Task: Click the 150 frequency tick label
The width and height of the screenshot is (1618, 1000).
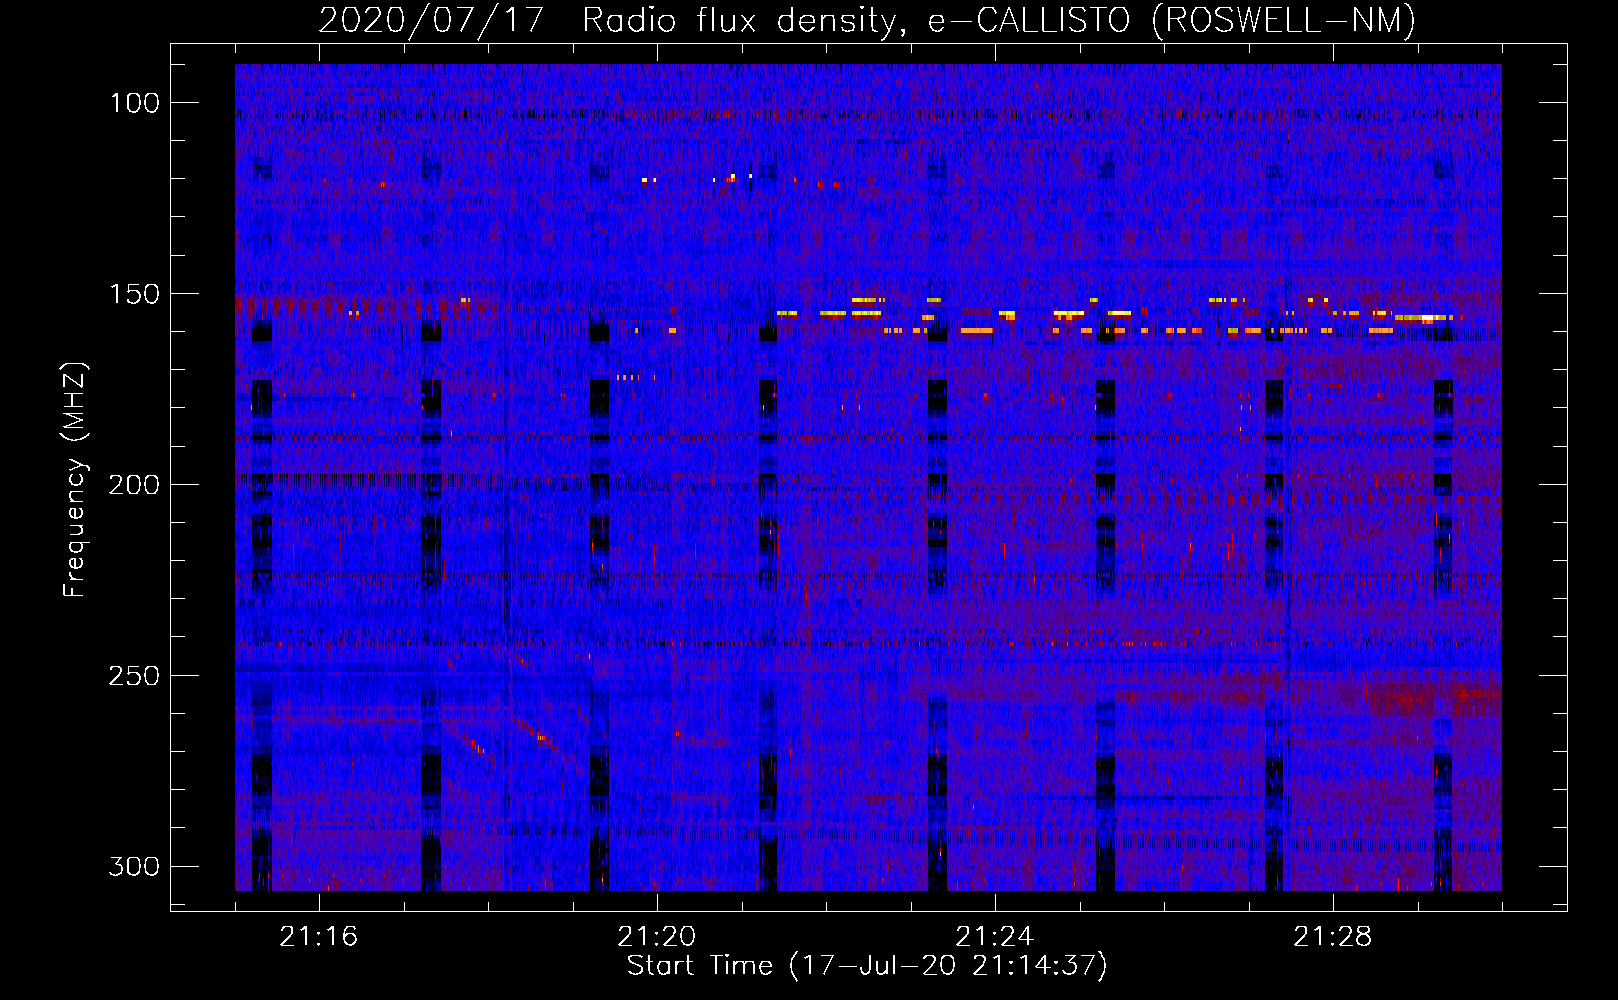Action: tap(135, 294)
